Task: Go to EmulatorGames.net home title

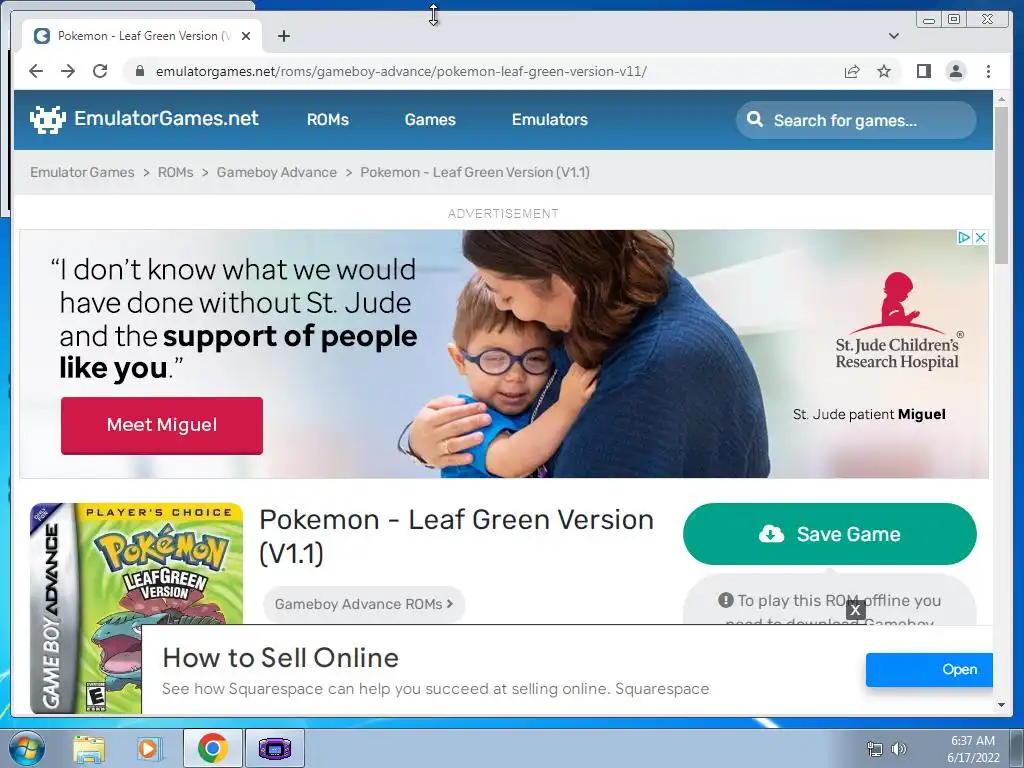Action: (x=166, y=118)
